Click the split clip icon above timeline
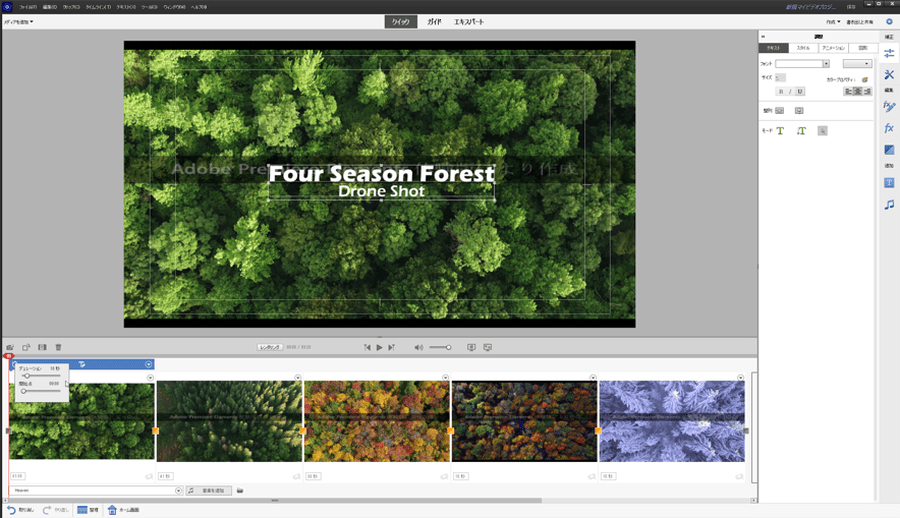This screenshot has height=518, width=900. point(42,347)
